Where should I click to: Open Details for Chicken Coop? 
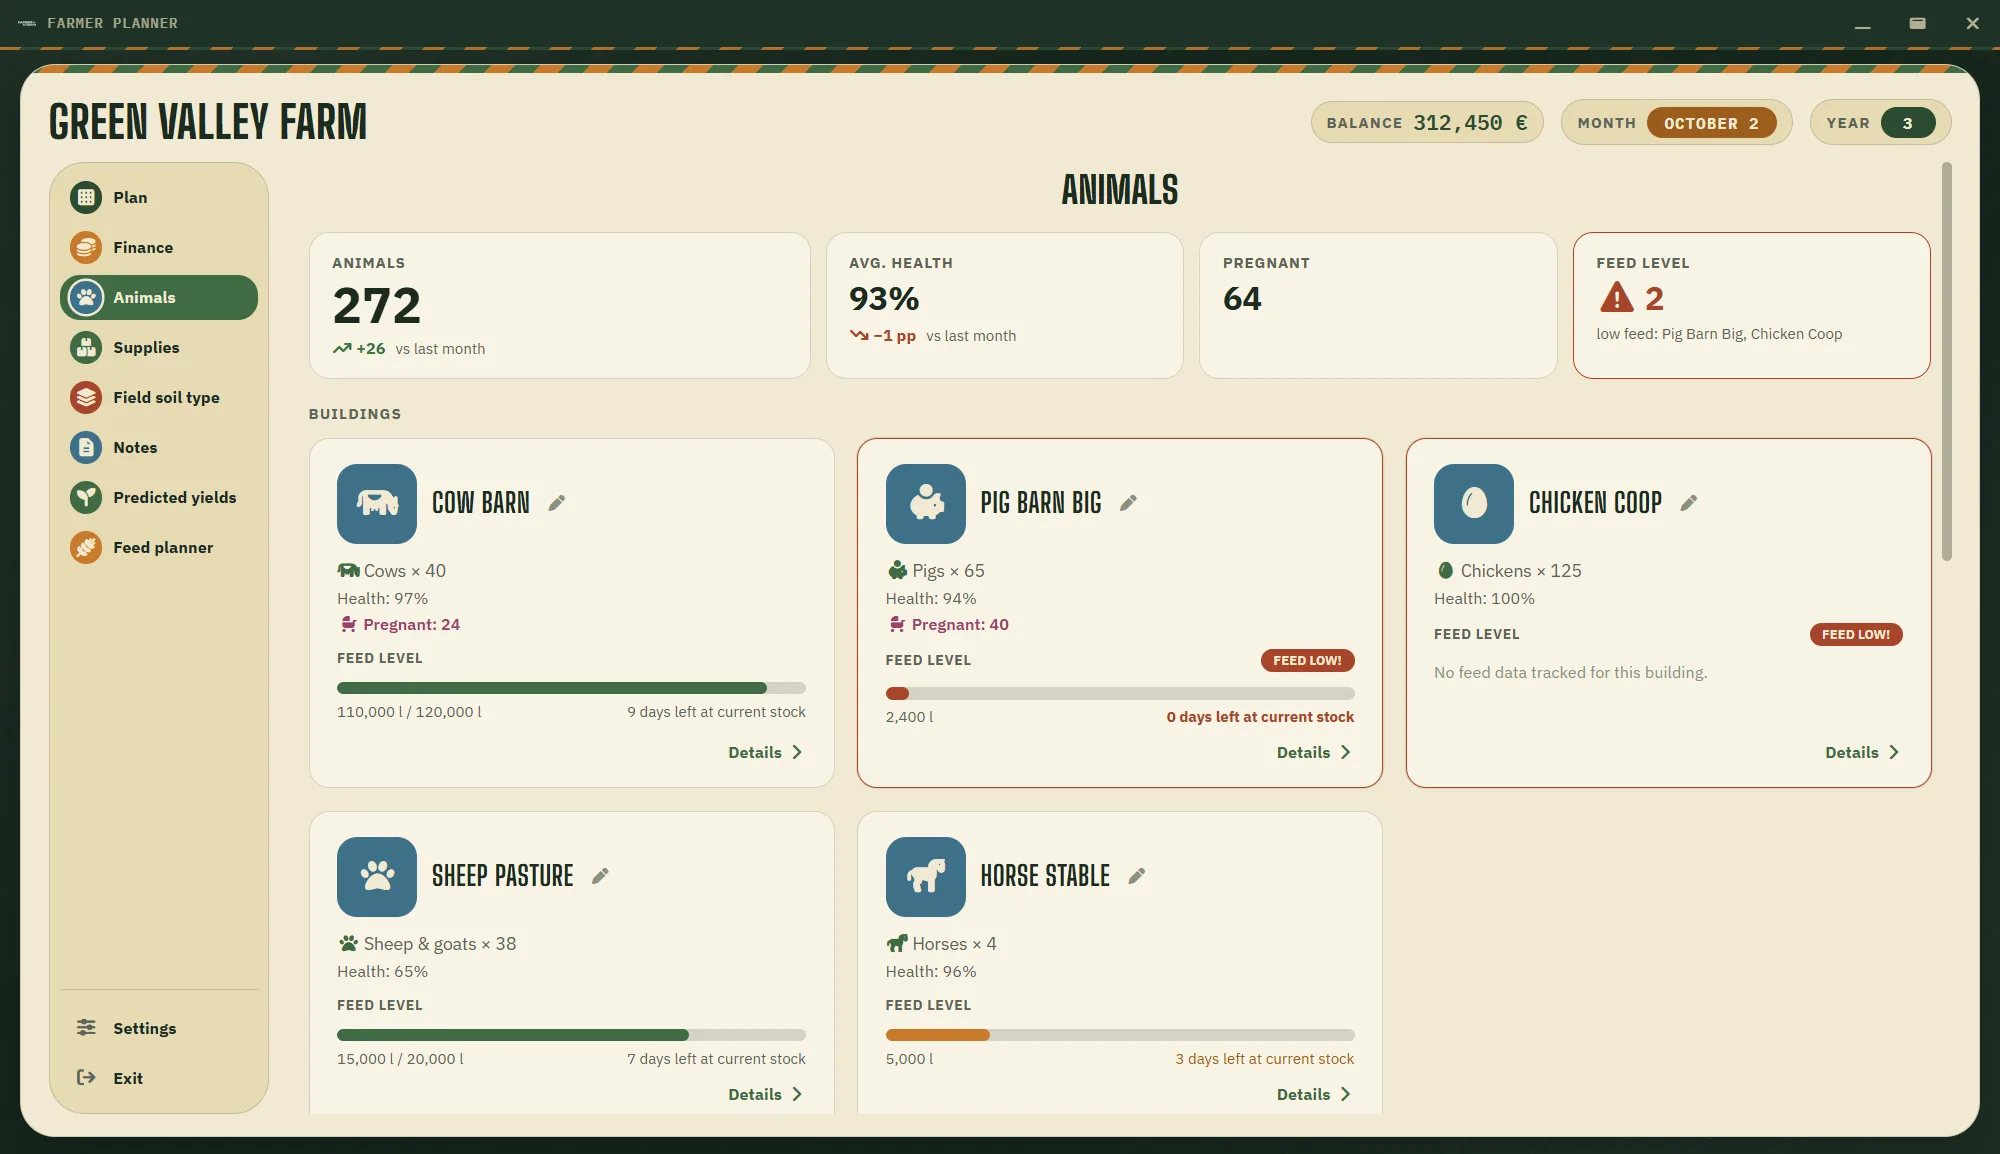tap(1862, 752)
